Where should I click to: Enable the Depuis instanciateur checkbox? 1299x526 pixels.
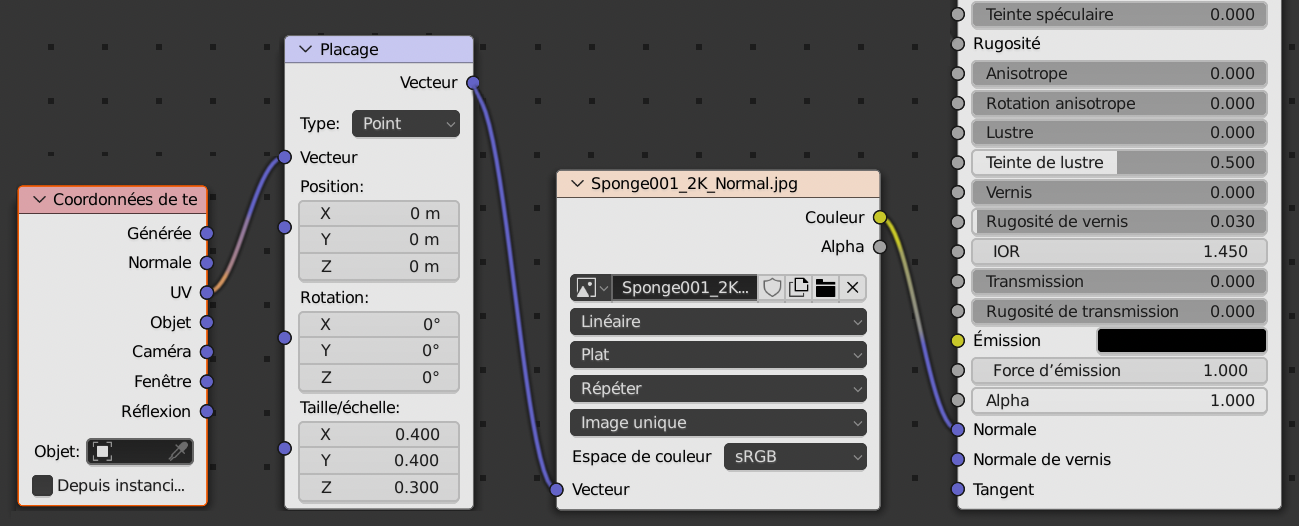click(43, 486)
